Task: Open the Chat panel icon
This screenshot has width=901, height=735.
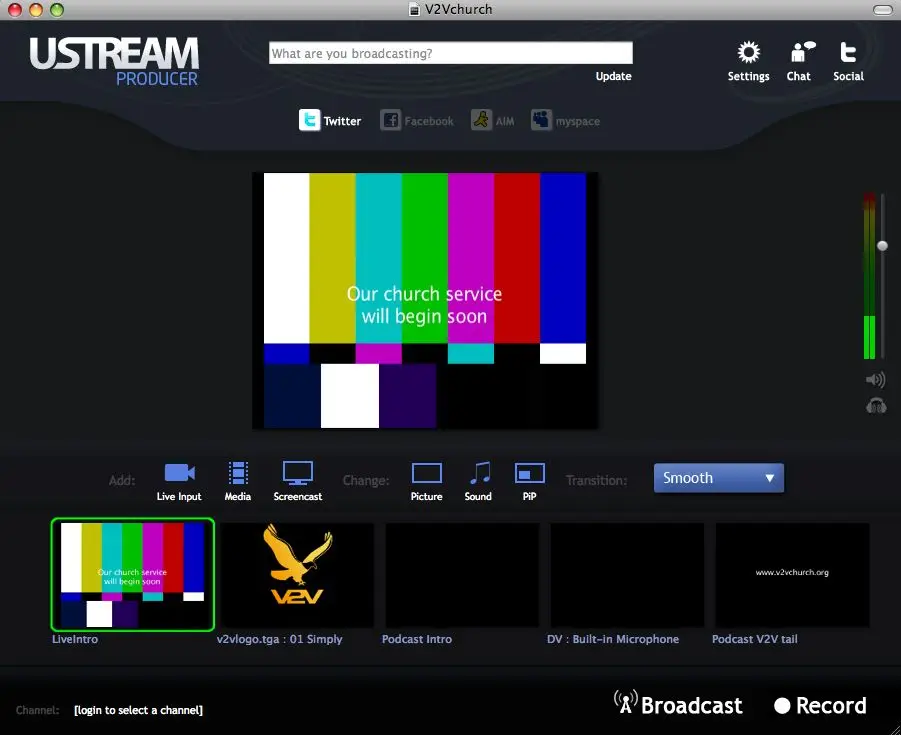Action: point(802,52)
